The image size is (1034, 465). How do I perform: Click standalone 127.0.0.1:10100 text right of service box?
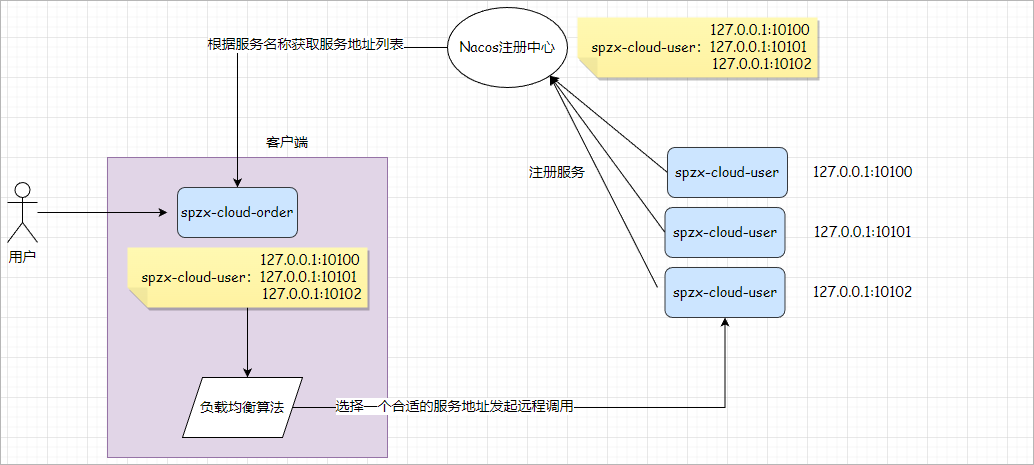(x=862, y=172)
